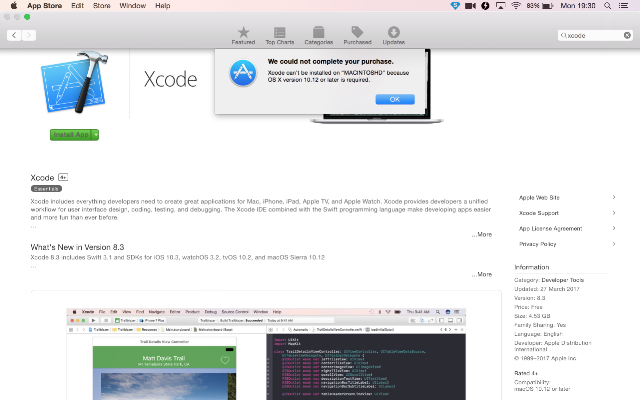Screen dimensions: 640x400
Task: Open the Purchased tag tab
Action: point(357,36)
